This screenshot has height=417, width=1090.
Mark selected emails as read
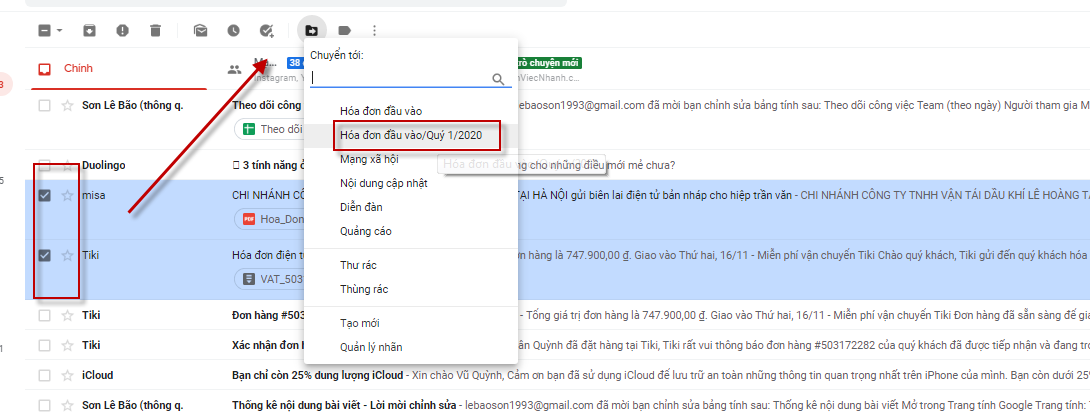(200, 31)
